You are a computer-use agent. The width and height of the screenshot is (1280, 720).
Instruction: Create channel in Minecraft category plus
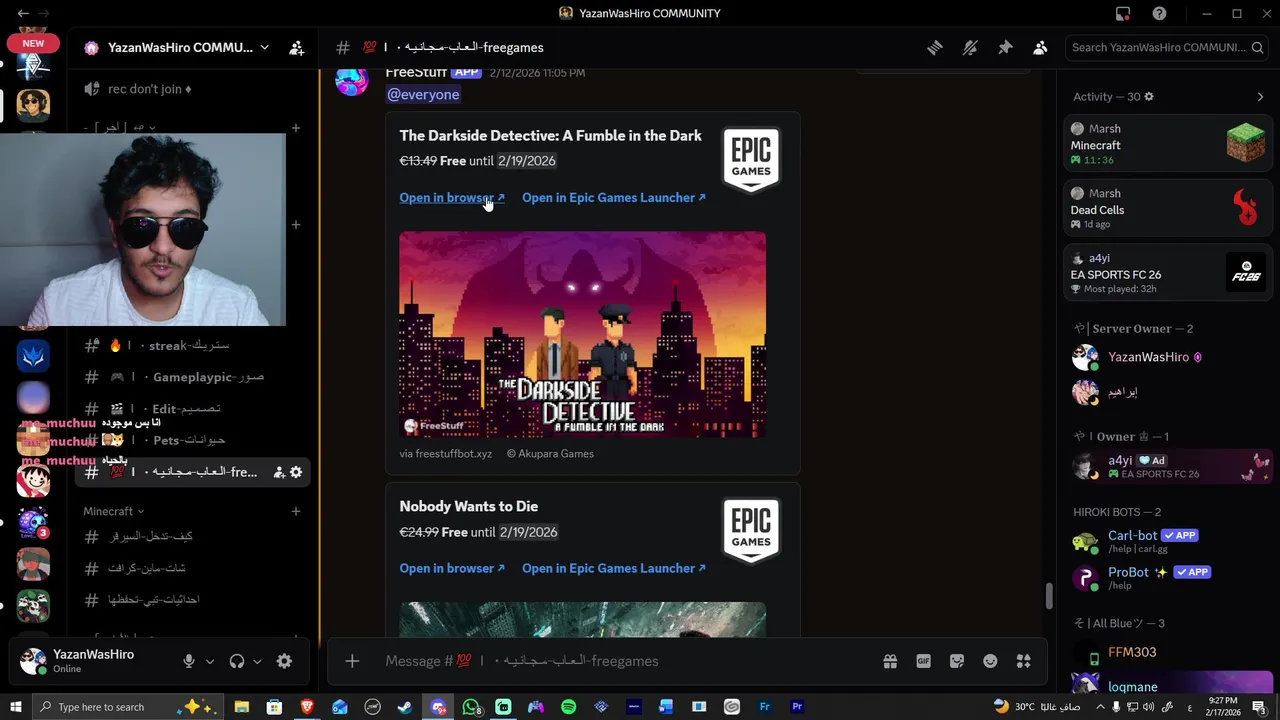295,511
